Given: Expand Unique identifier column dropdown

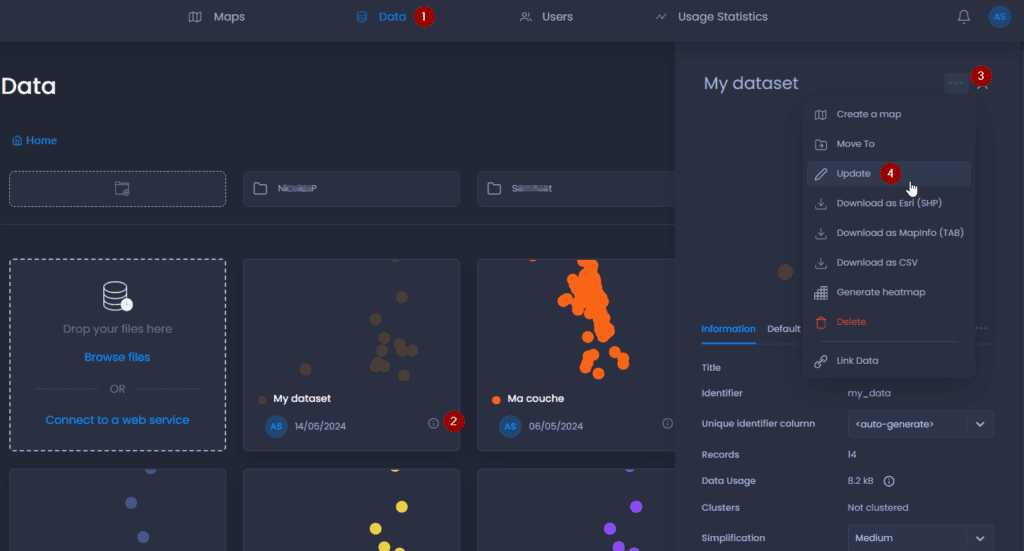Looking at the screenshot, I should [920, 424].
